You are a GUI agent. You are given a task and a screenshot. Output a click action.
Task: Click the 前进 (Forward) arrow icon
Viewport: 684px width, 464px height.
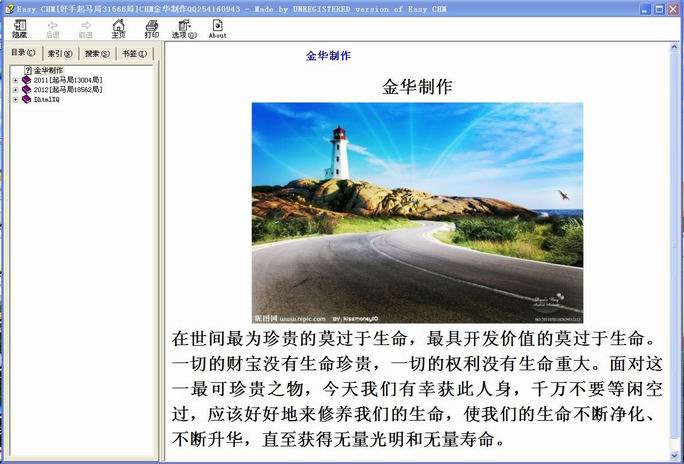pyautogui.click(x=85, y=27)
